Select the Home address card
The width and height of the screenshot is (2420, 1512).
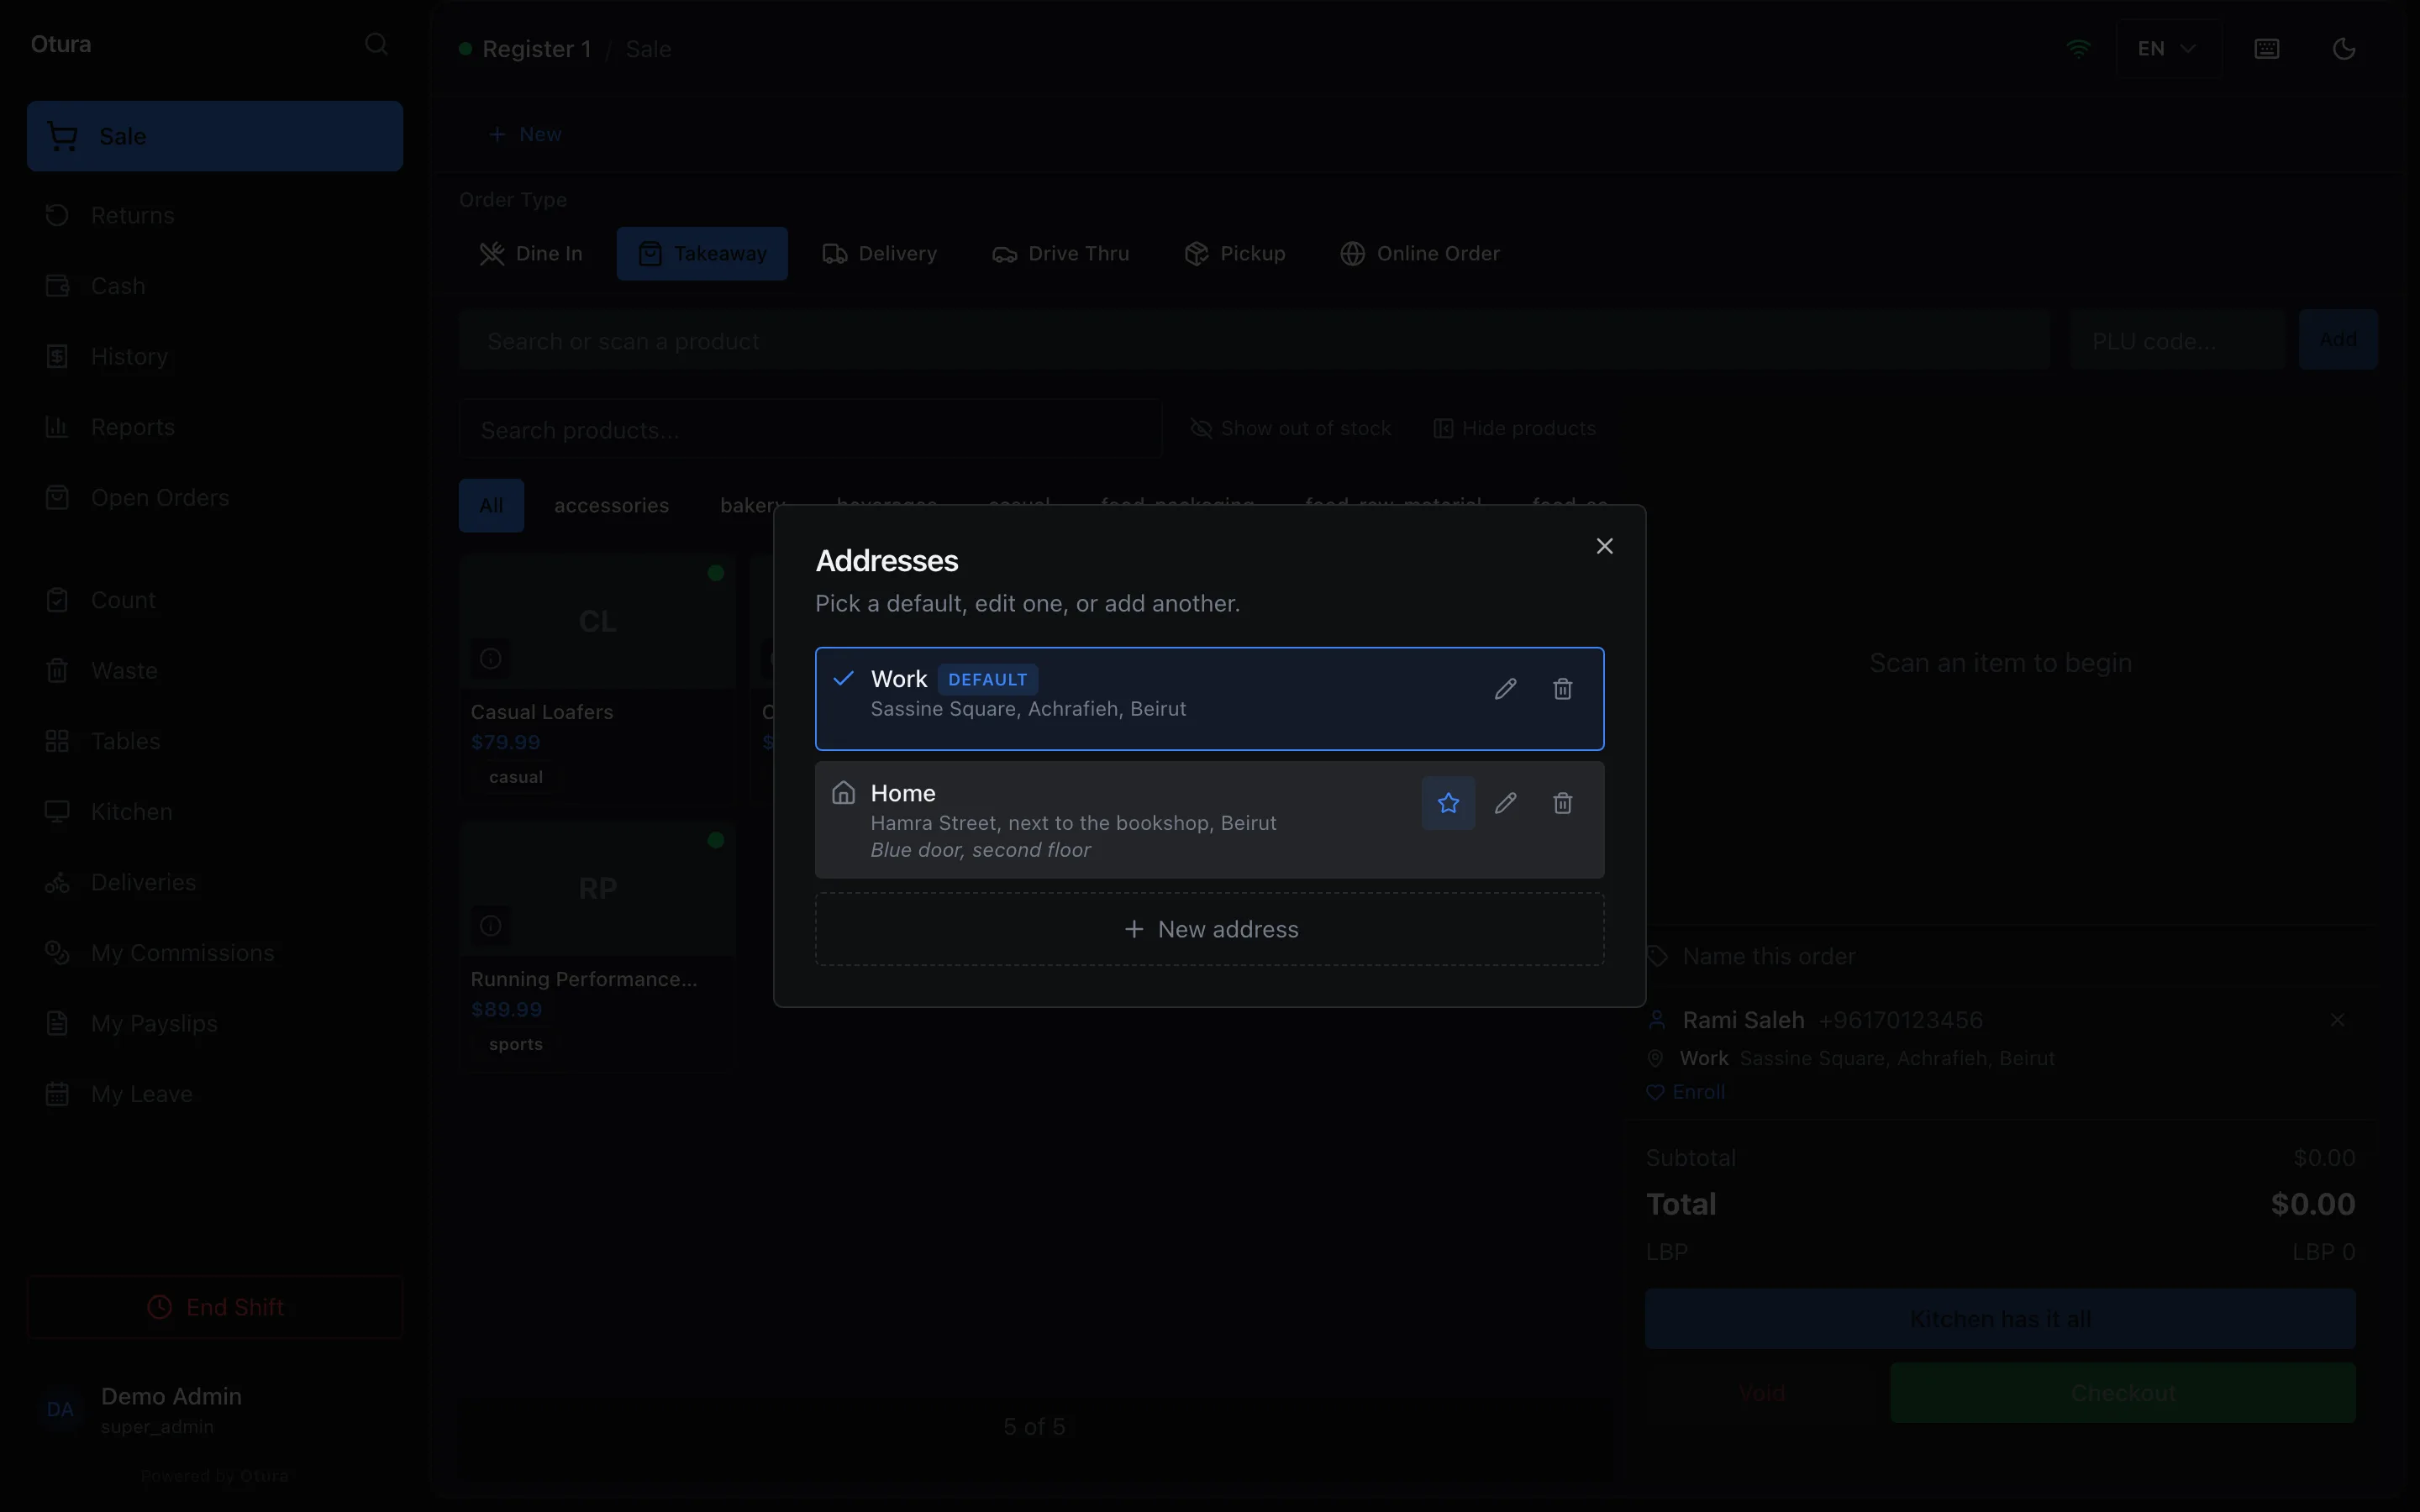(1209, 820)
